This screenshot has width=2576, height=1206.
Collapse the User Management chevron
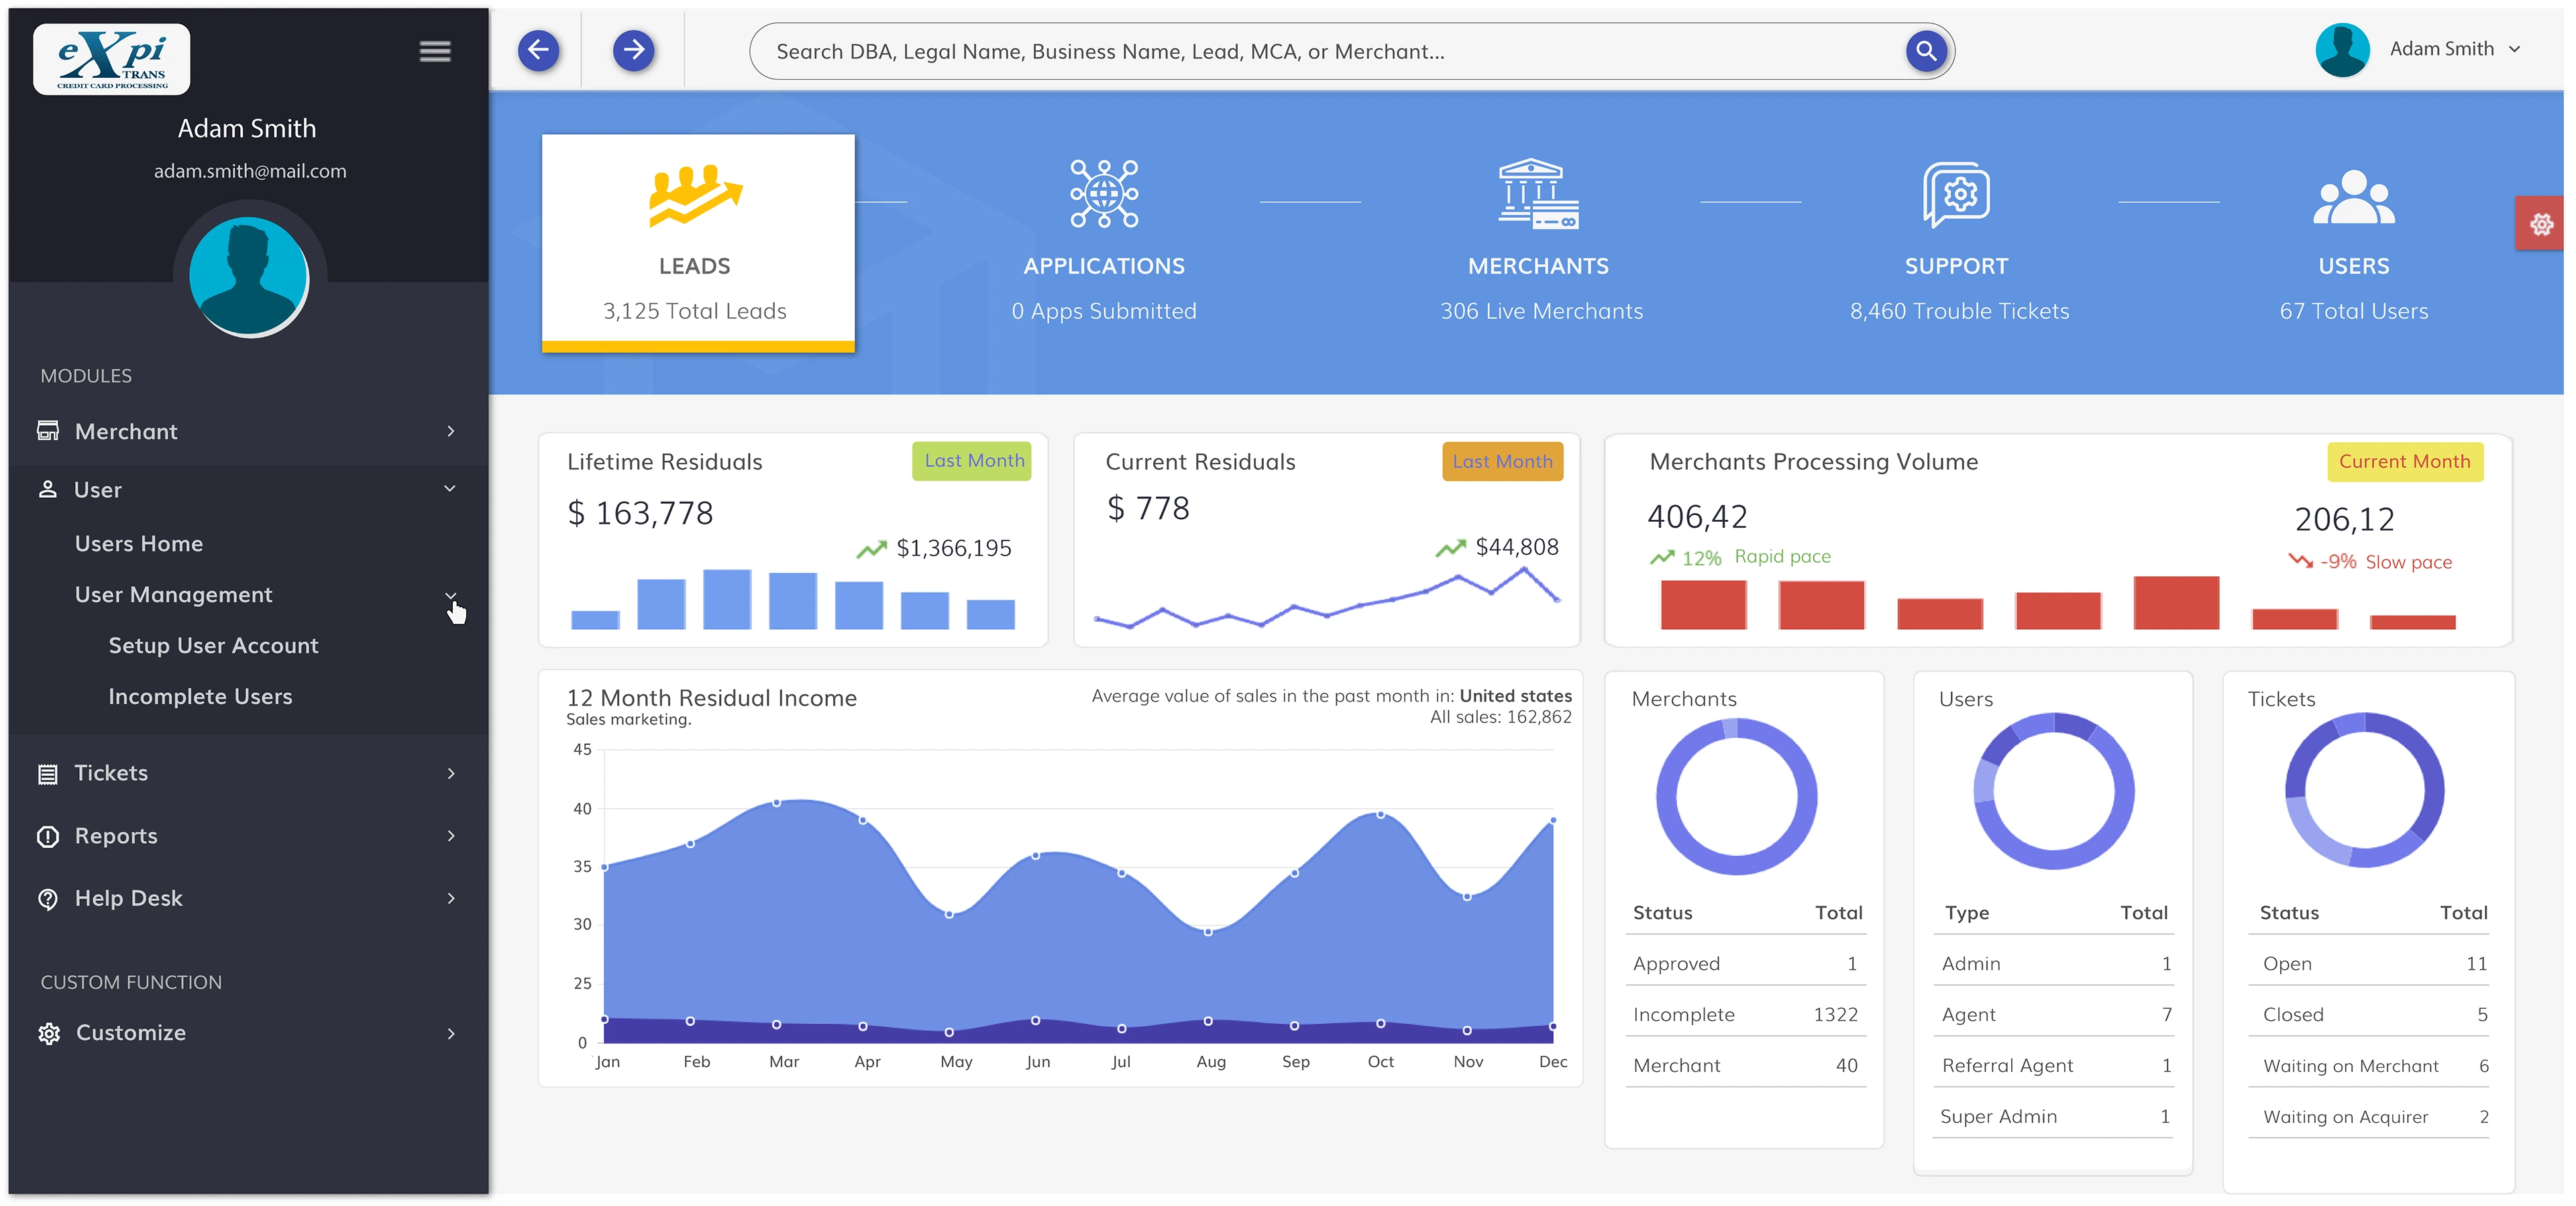450,595
